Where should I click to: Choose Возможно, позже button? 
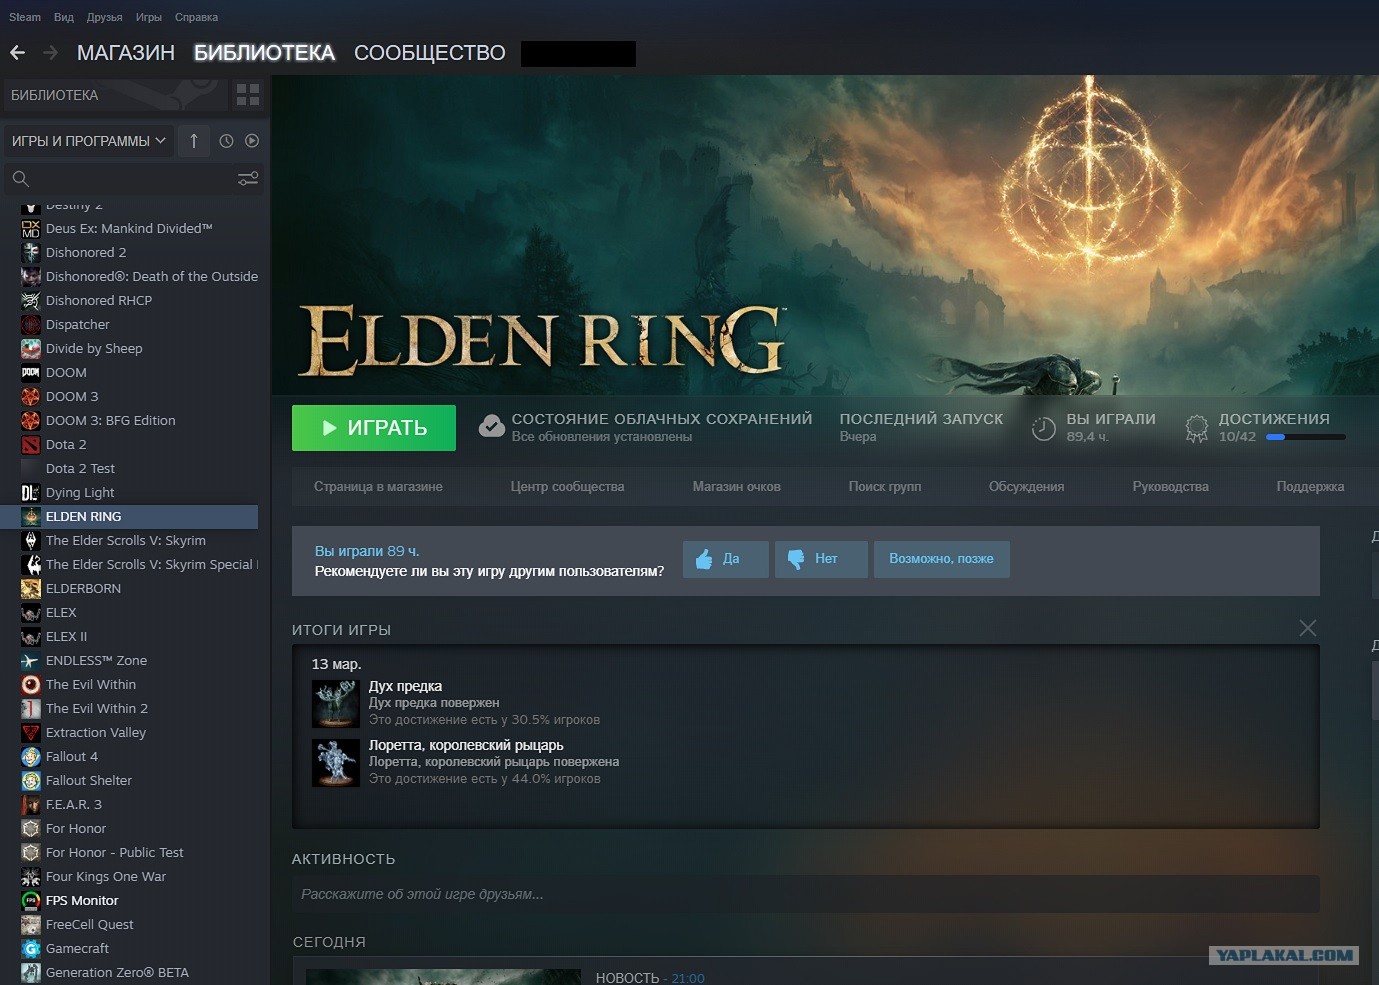(942, 559)
